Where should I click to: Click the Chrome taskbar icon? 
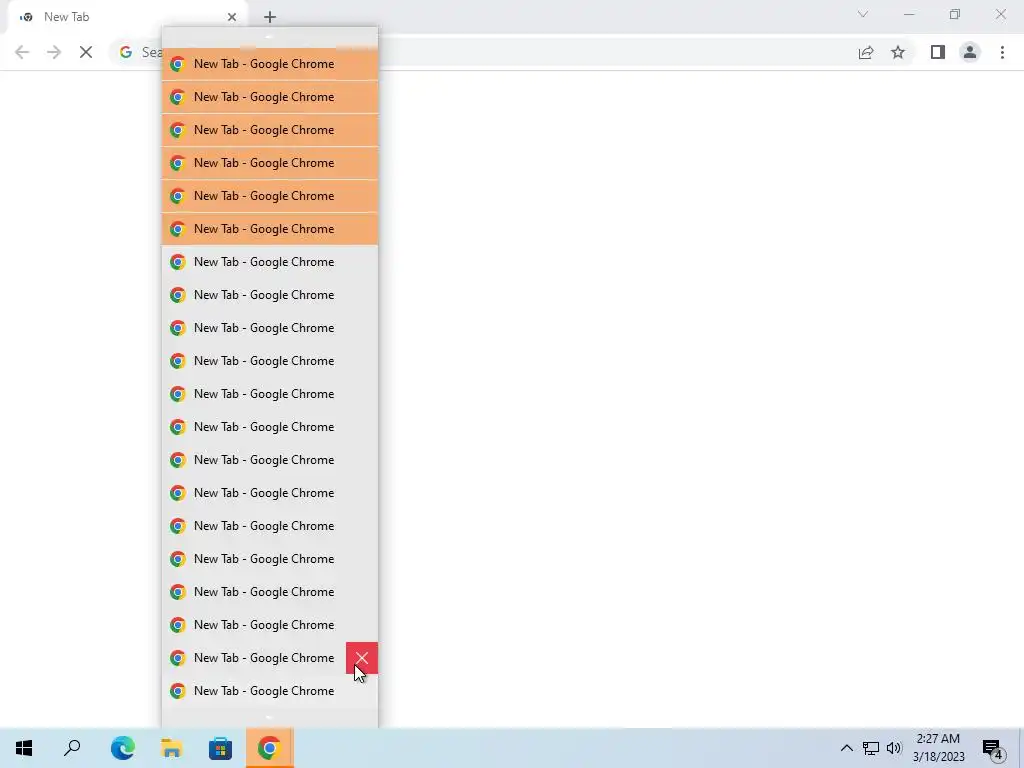click(x=269, y=748)
